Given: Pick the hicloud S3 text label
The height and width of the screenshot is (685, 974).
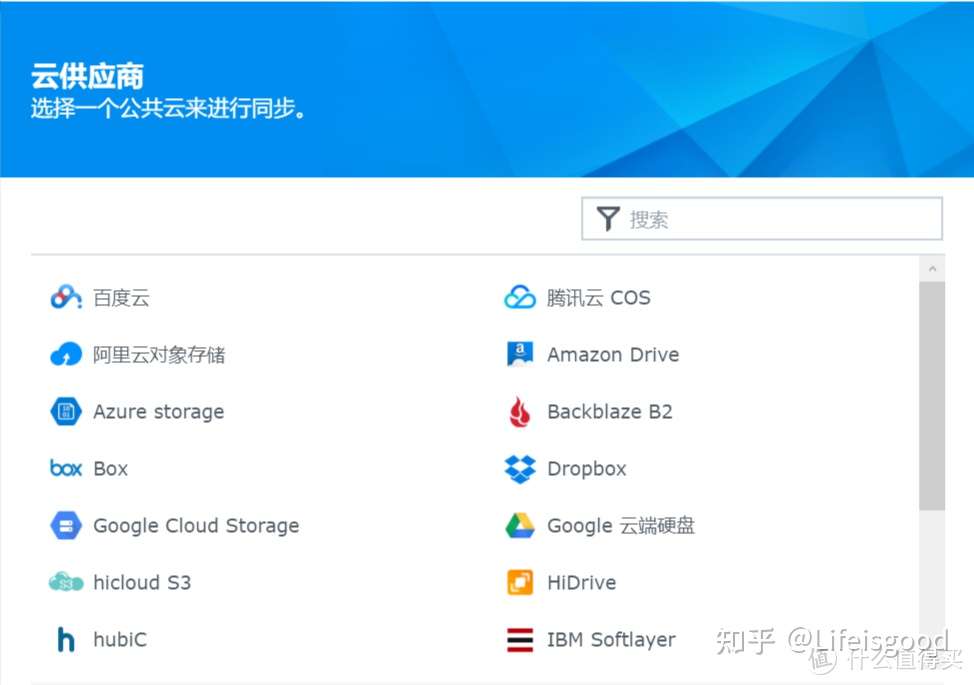Looking at the screenshot, I should (142, 583).
